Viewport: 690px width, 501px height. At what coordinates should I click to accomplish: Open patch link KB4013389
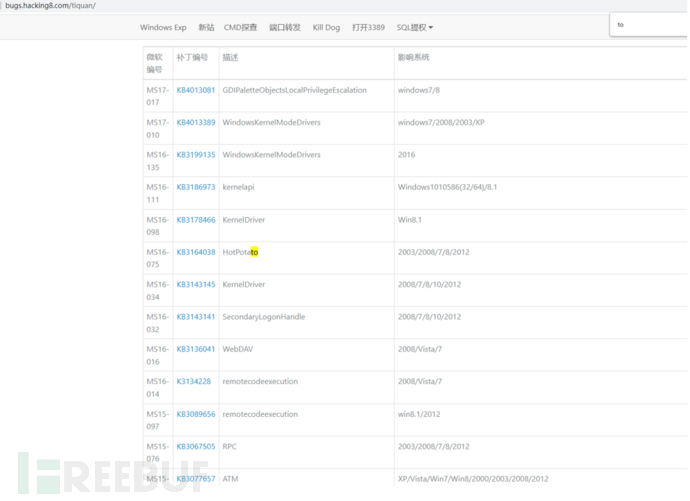196,122
